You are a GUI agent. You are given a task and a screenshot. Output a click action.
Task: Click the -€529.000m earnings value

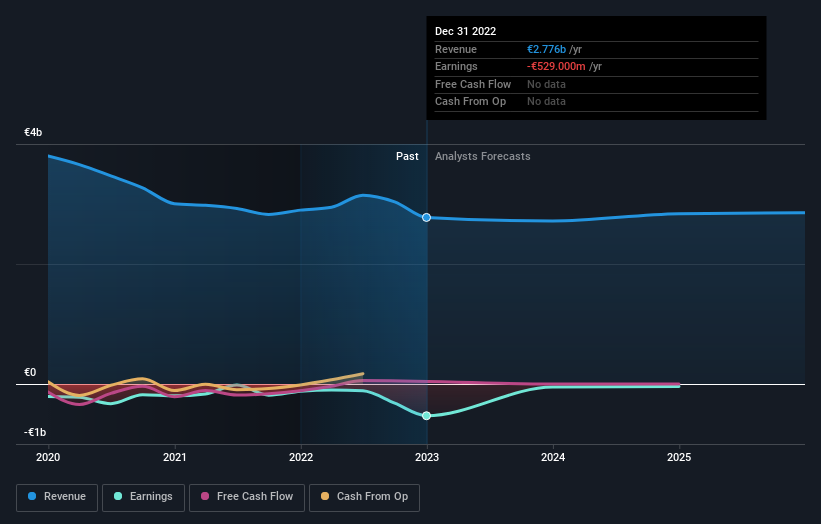(556, 66)
